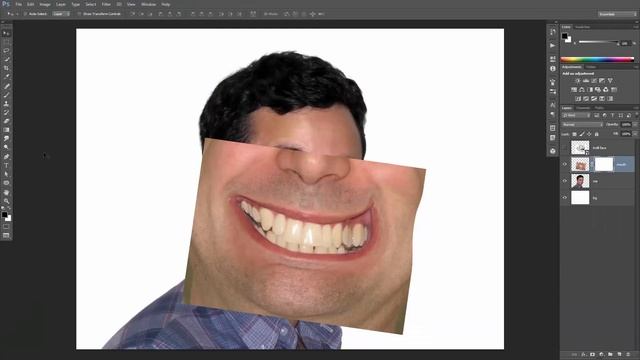Toggle lock all for the layer

(596, 134)
